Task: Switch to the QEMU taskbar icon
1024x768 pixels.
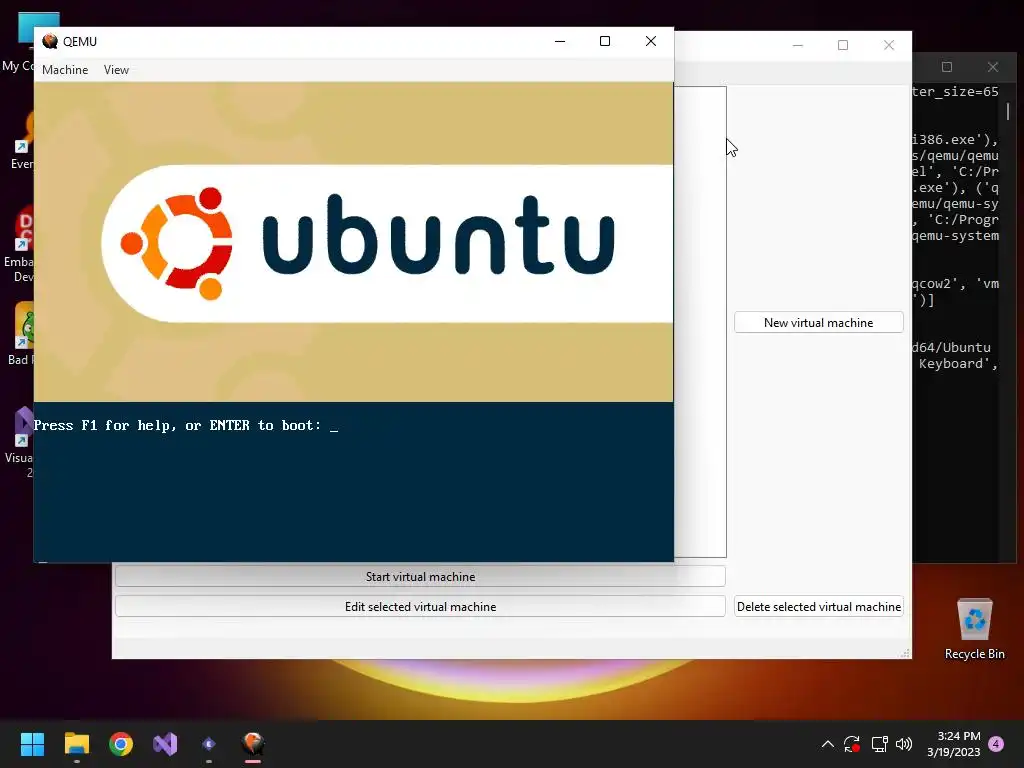Action: coord(253,744)
